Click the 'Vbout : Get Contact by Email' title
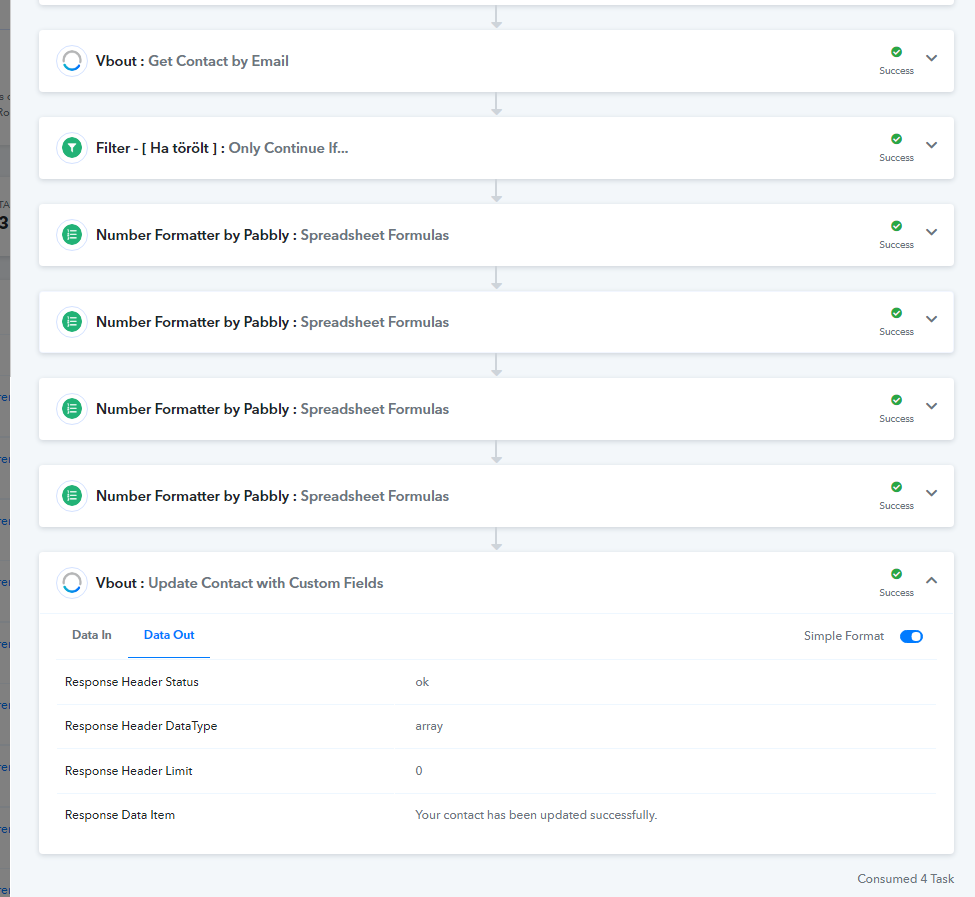 click(192, 61)
